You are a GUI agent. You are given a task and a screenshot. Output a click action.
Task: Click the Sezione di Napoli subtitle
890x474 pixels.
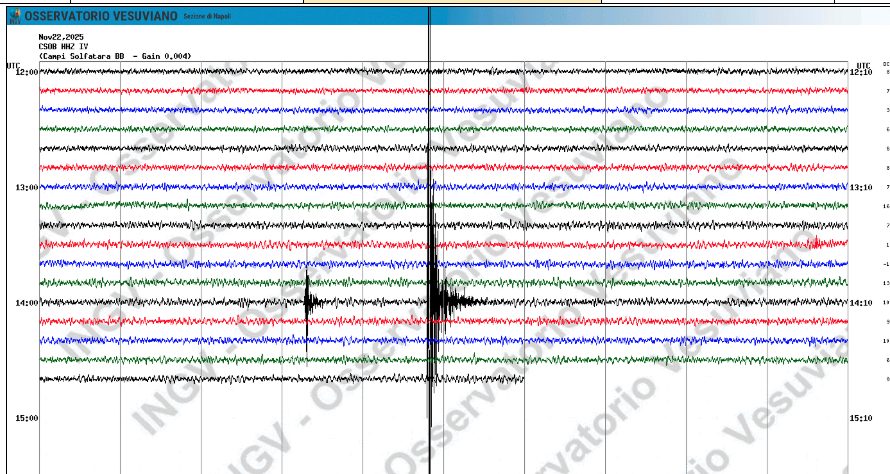tap(207, 16)
